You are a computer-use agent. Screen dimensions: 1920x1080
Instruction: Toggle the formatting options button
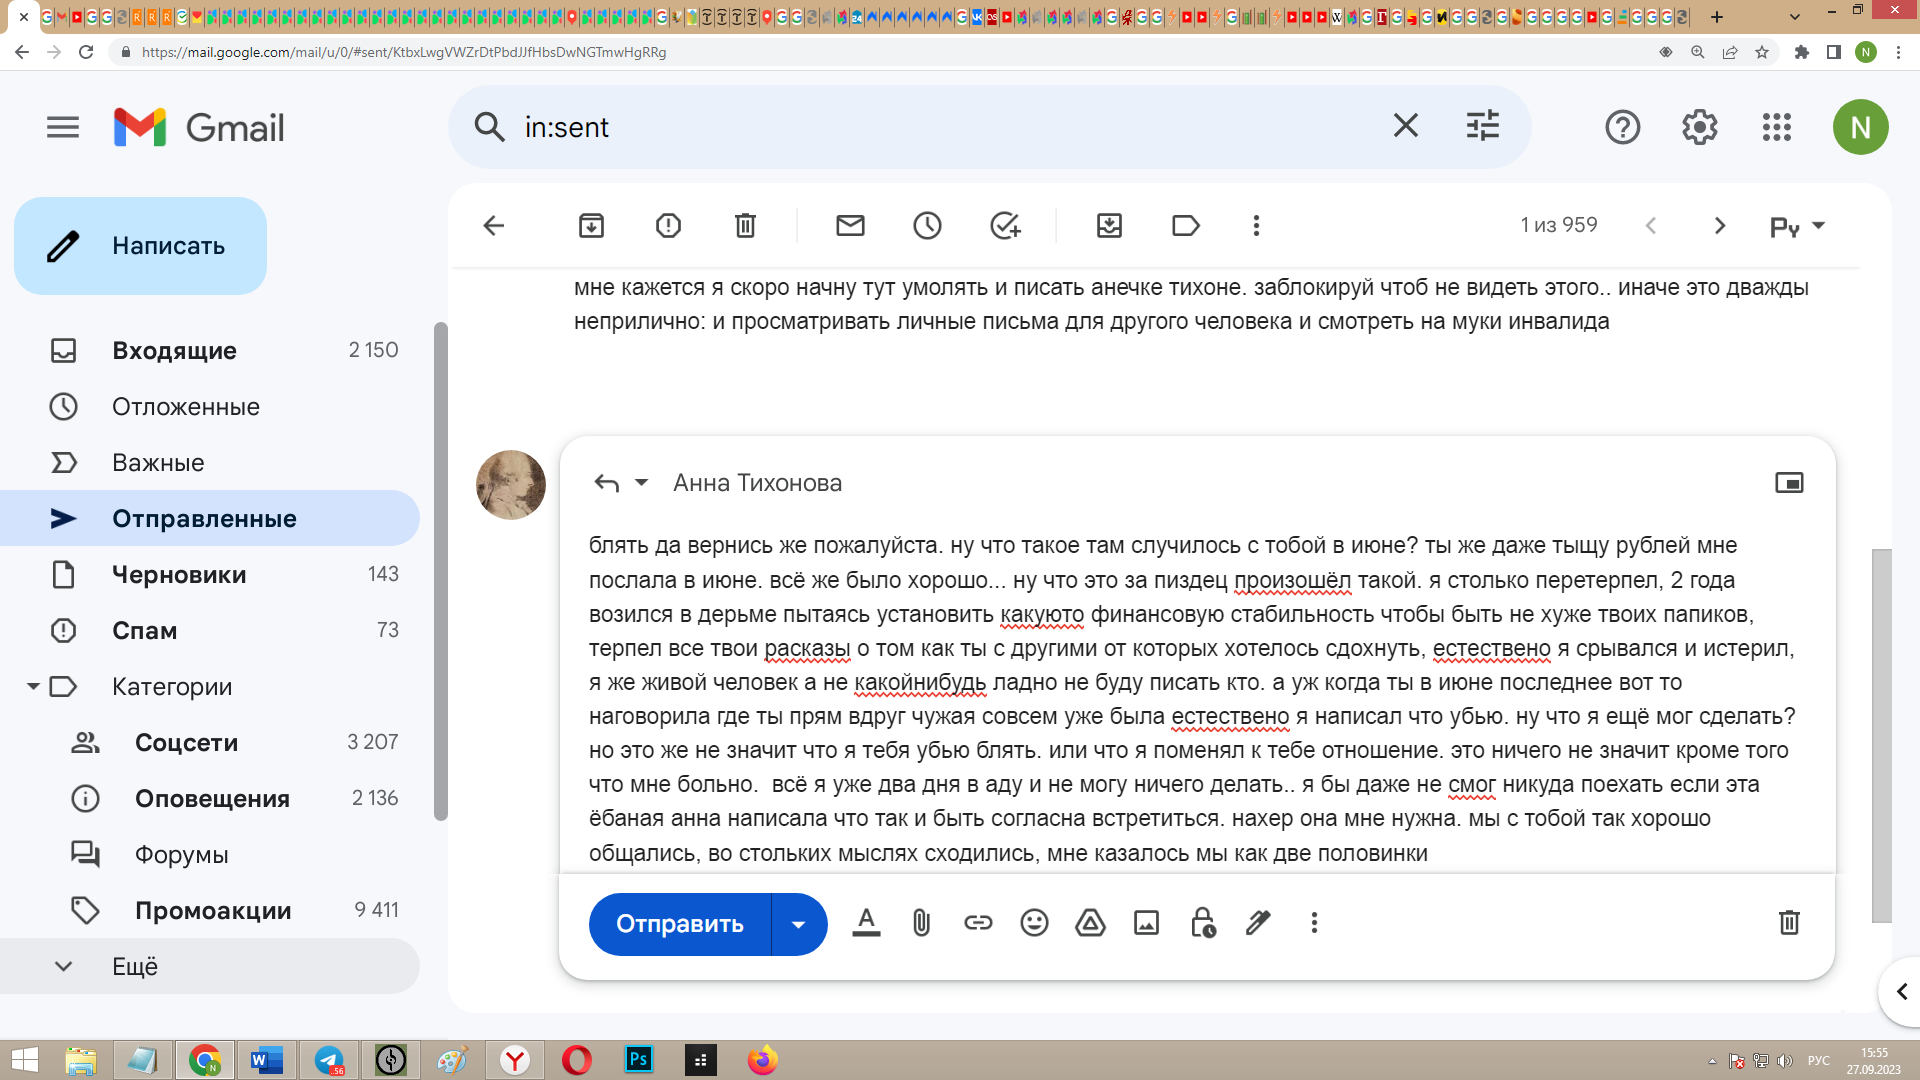[x=866, y=923]
